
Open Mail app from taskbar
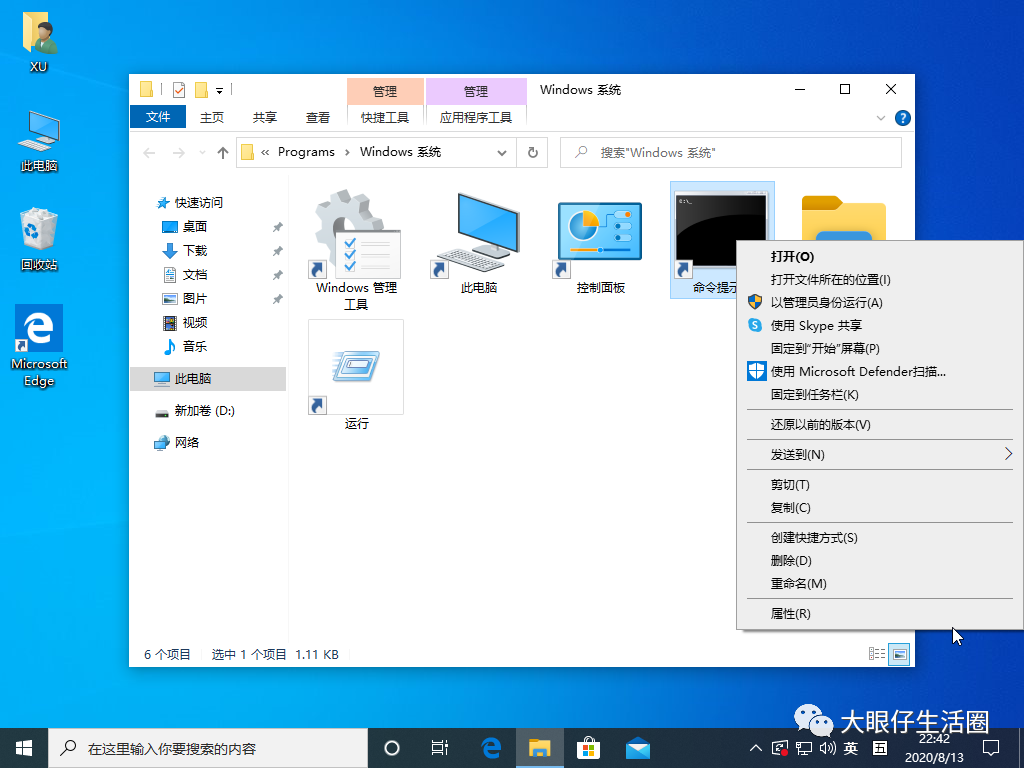click(637, 748)
